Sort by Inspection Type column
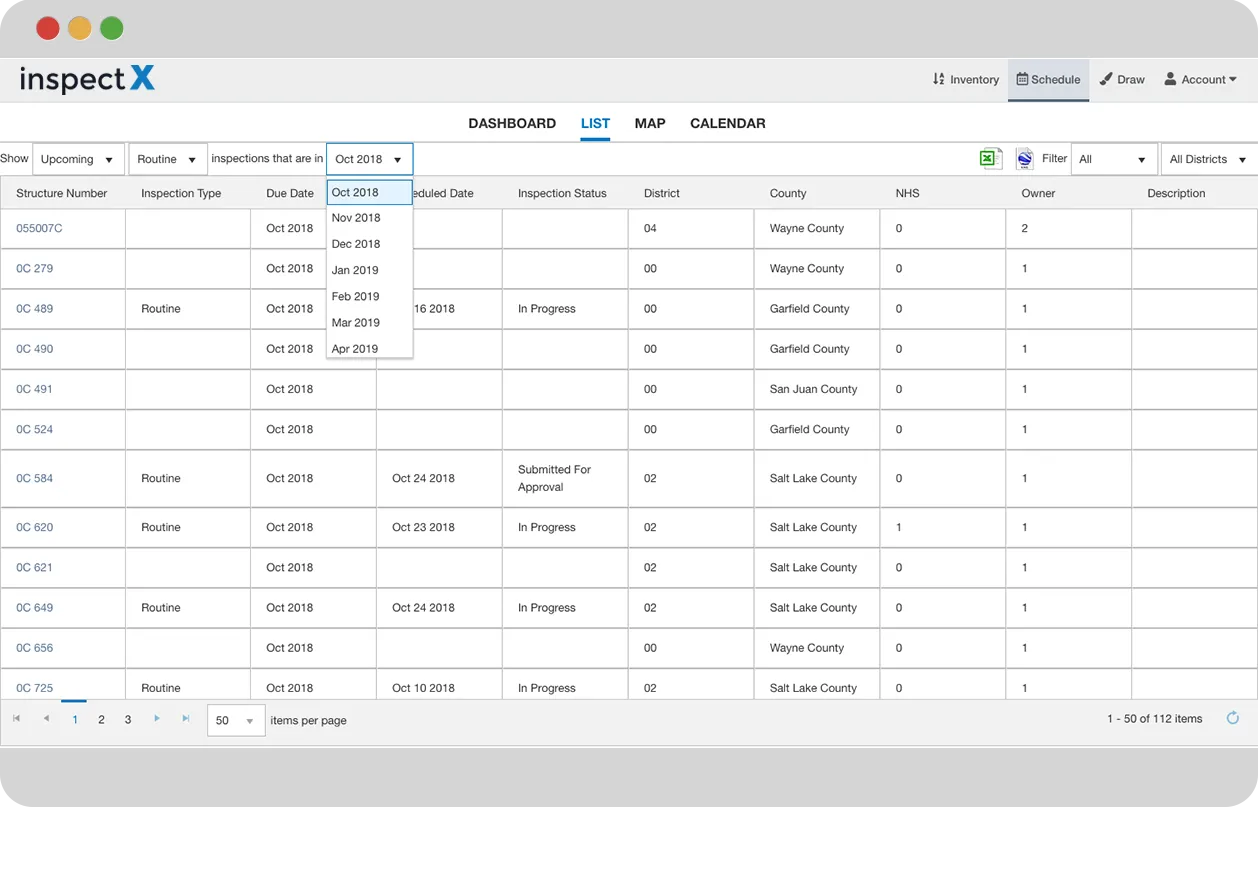1258x890 pixels. (x=181, y=193)
